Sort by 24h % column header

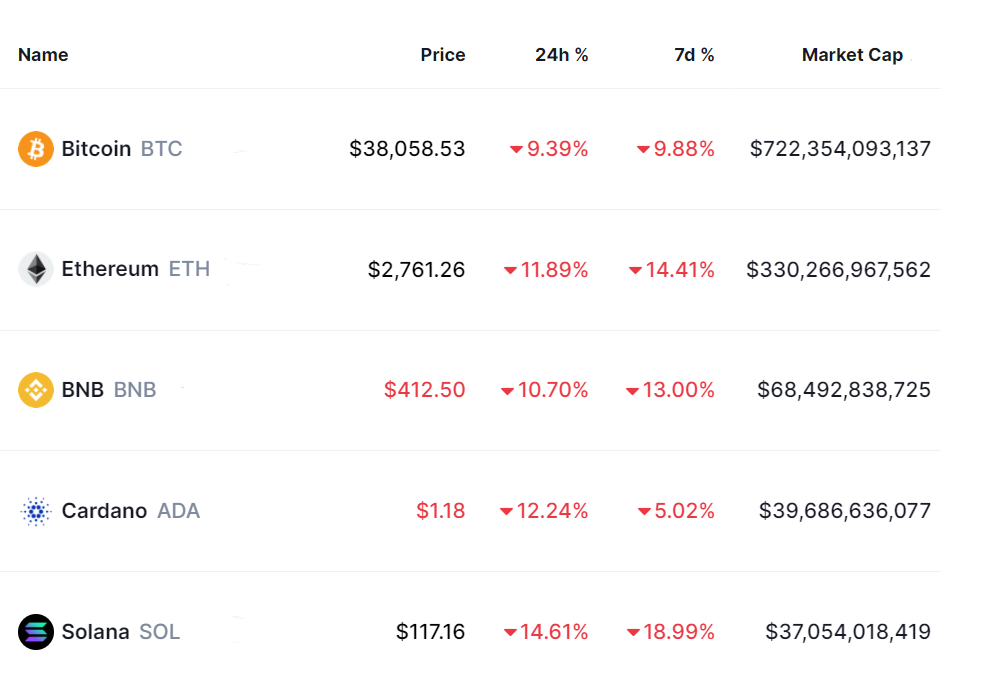pyautogui.click(x=561, y=55)
